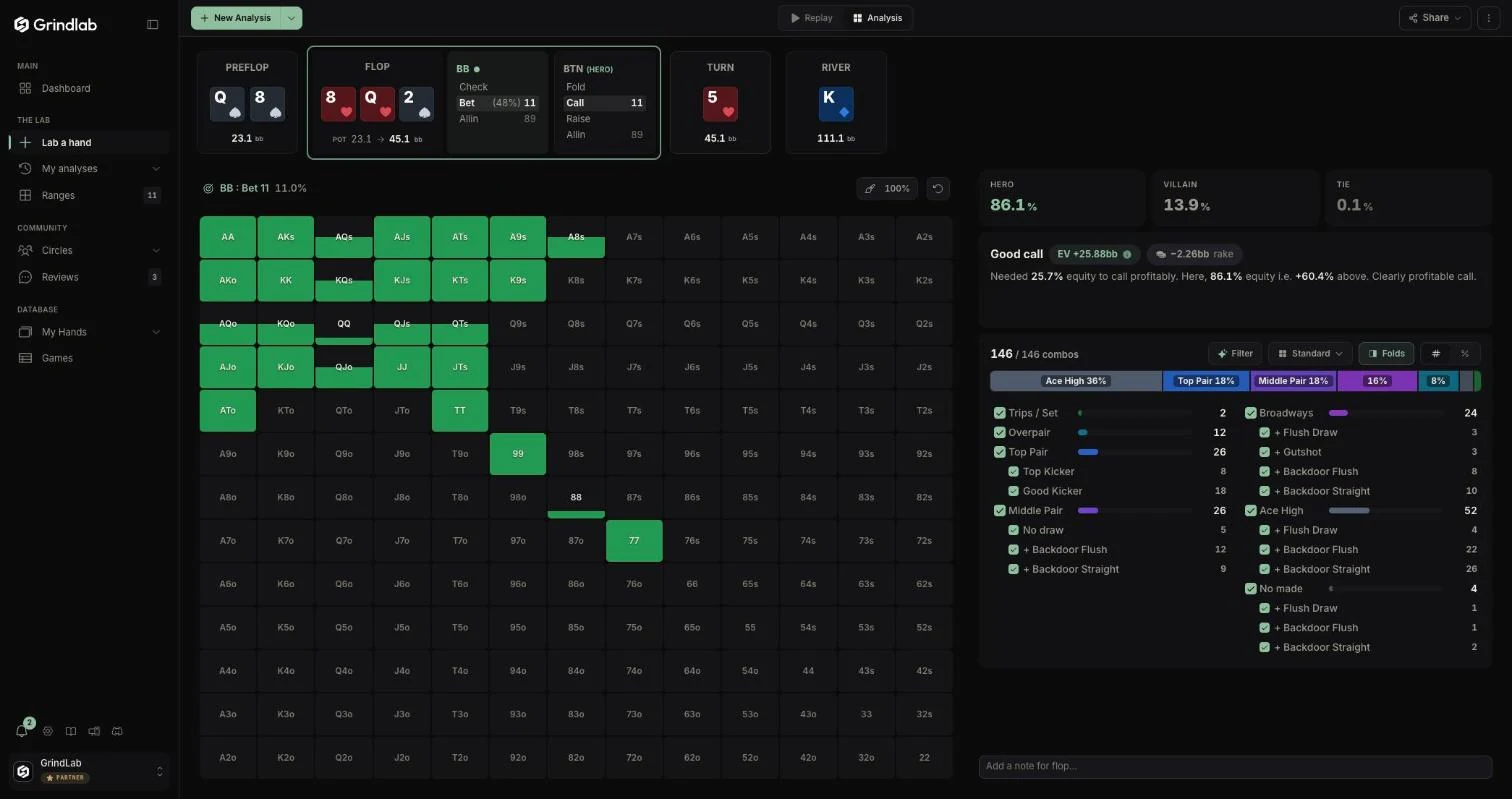Collapse the sidebar with the panel icon

tap(153, 24)
